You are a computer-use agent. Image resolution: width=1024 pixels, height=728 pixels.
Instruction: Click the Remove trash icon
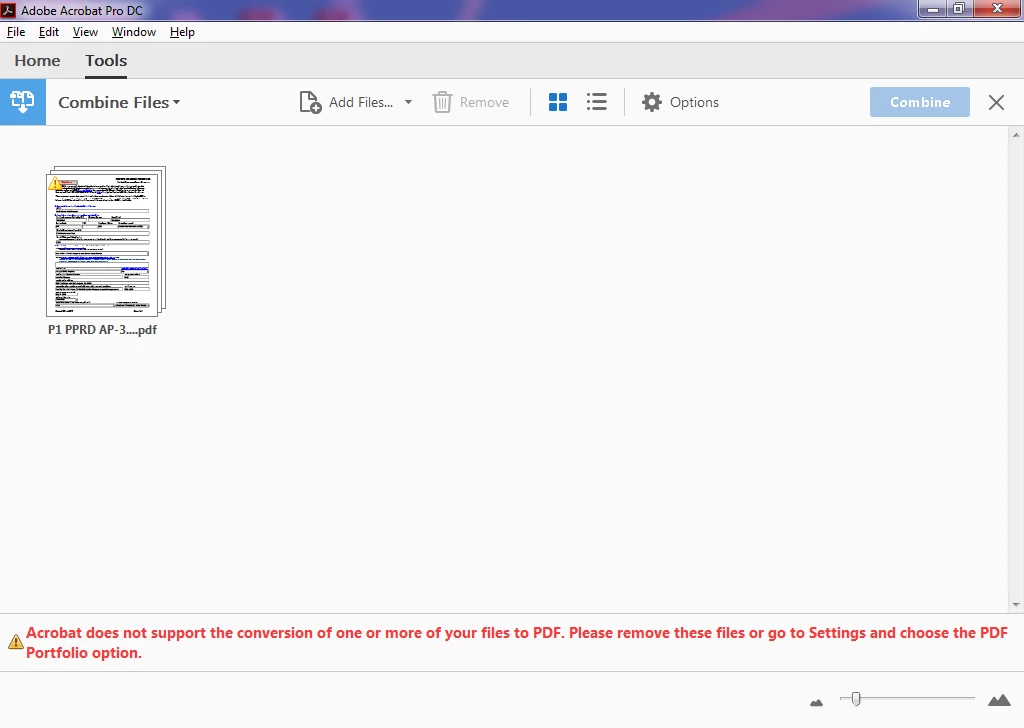442,103
